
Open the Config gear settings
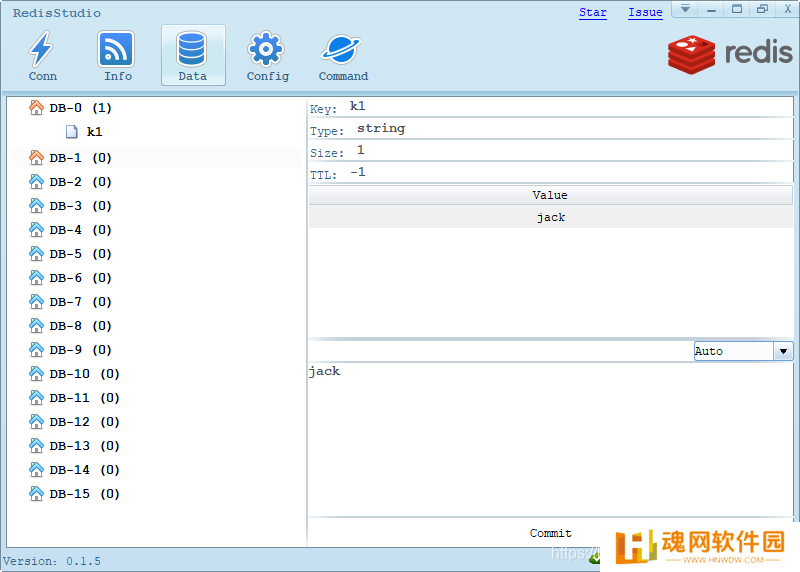(267, 56)
